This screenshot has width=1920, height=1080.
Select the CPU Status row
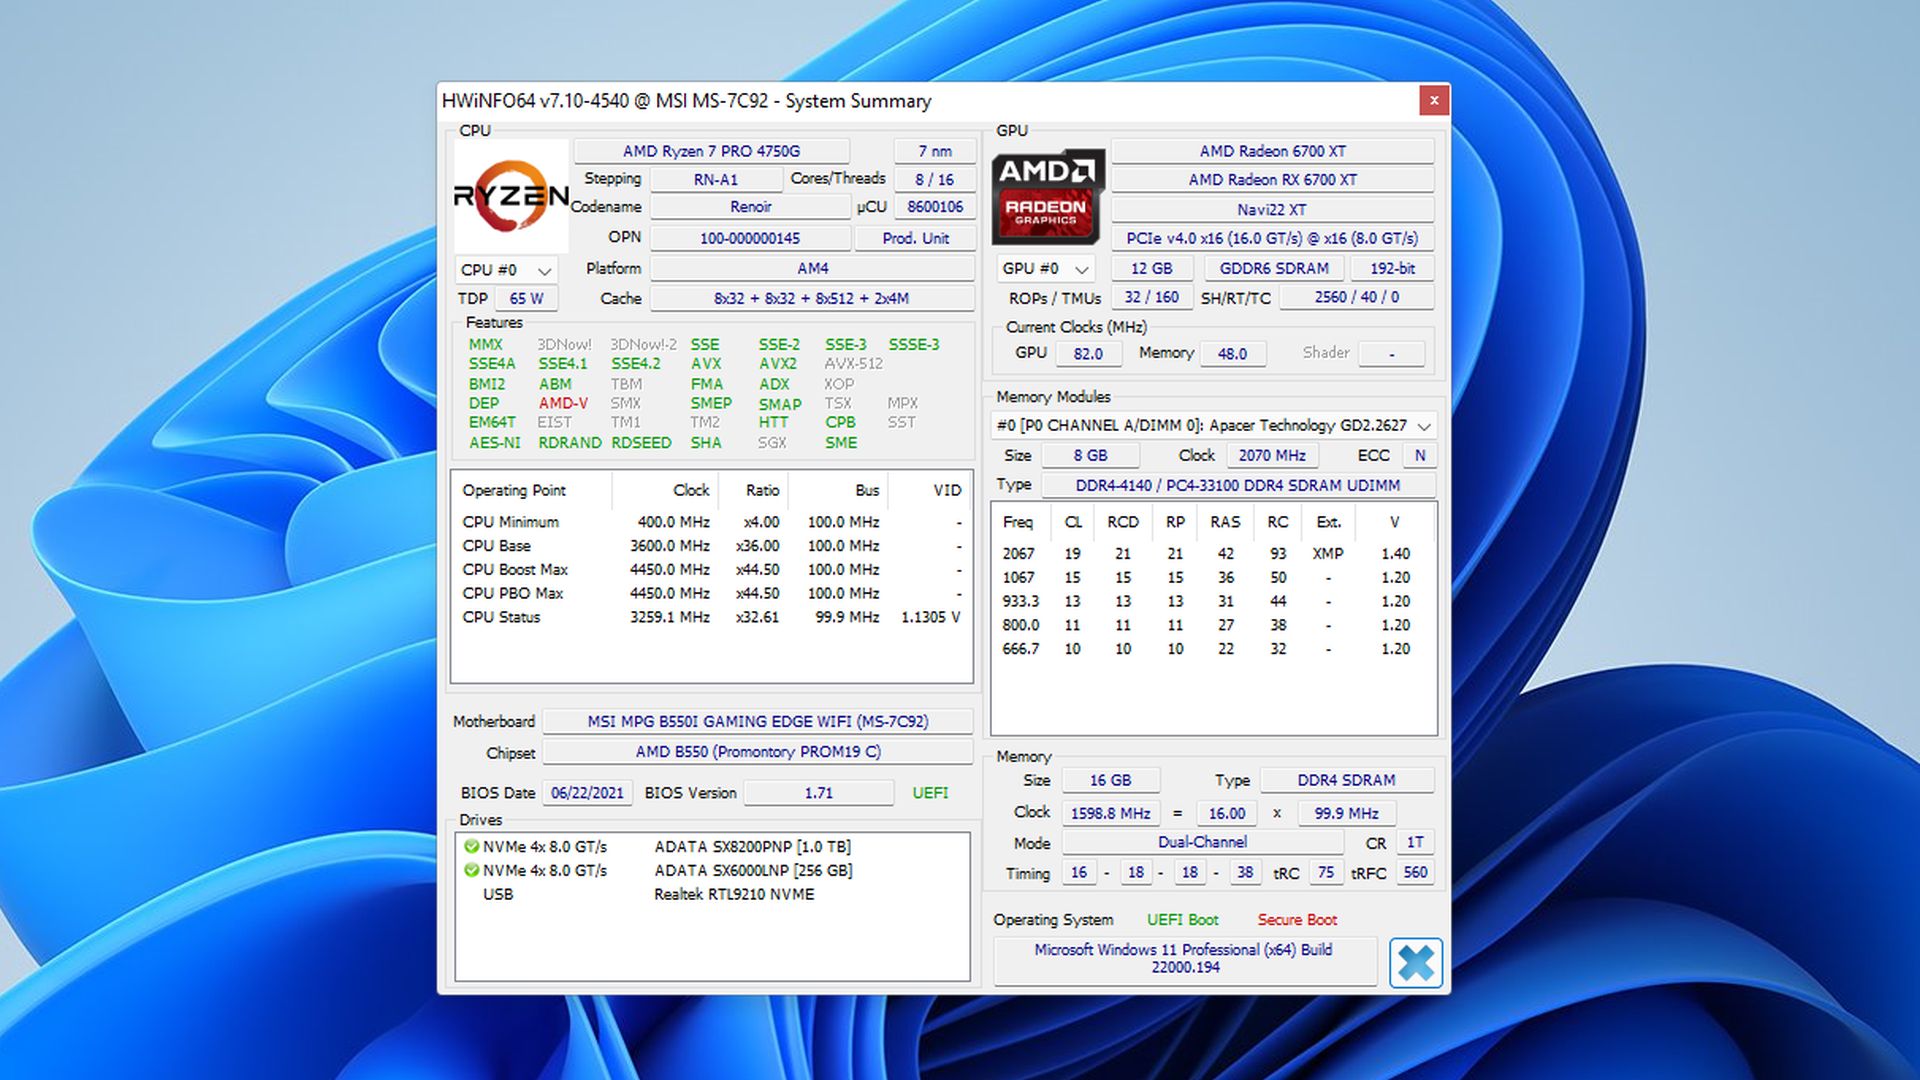[711, 618]
